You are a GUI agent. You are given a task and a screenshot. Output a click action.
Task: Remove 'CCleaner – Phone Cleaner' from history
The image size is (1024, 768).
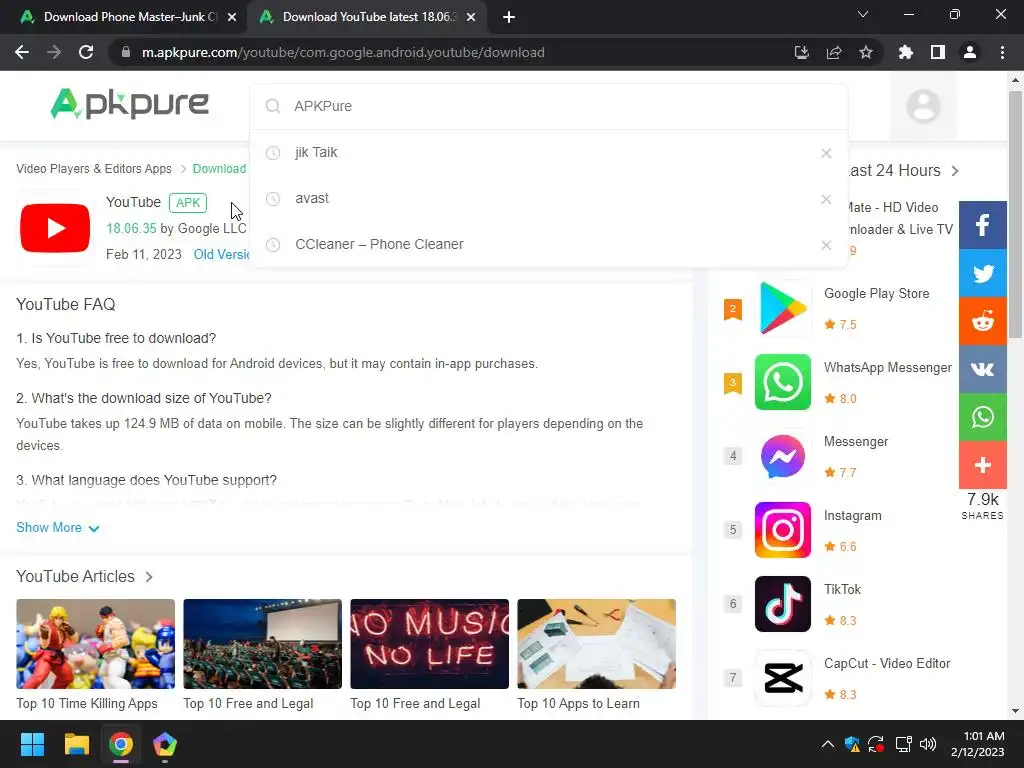pyautogui.click(x=826, y=245)
